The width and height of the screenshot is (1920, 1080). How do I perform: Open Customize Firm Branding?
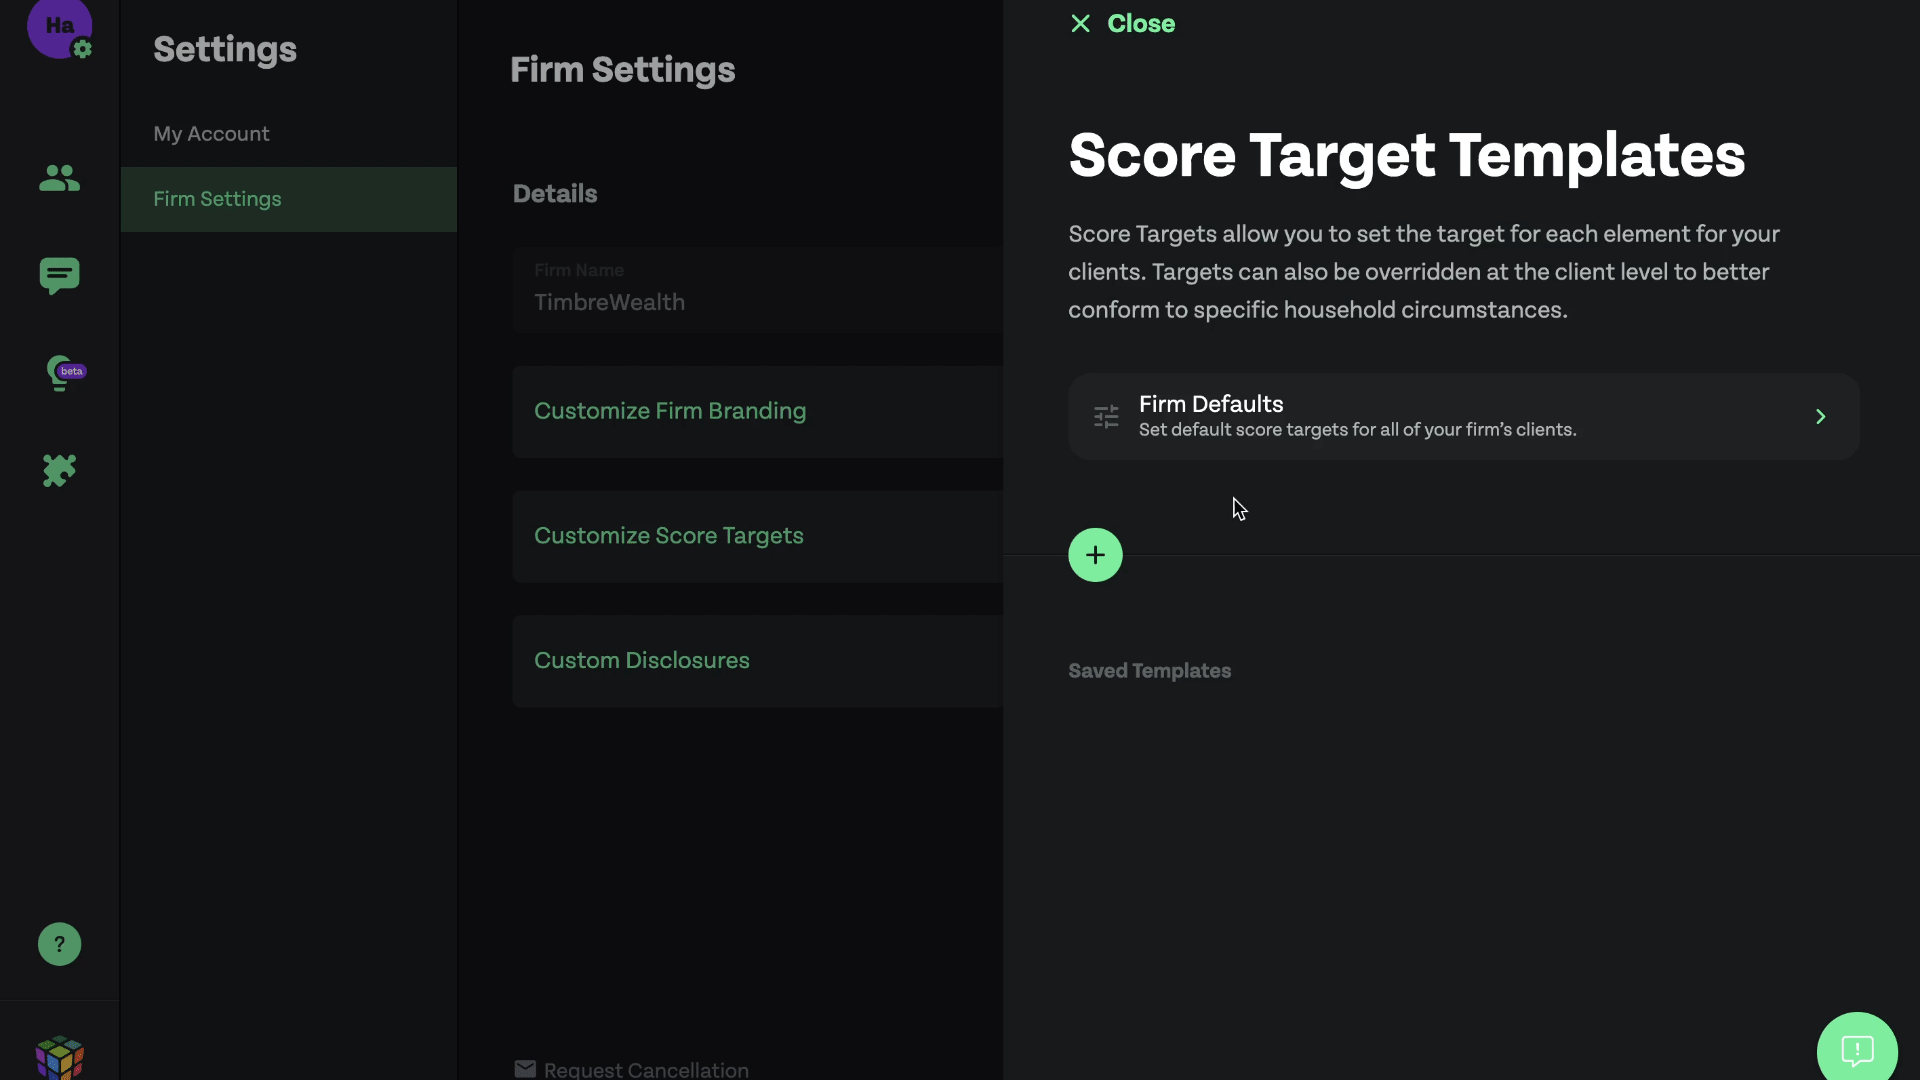757,411
